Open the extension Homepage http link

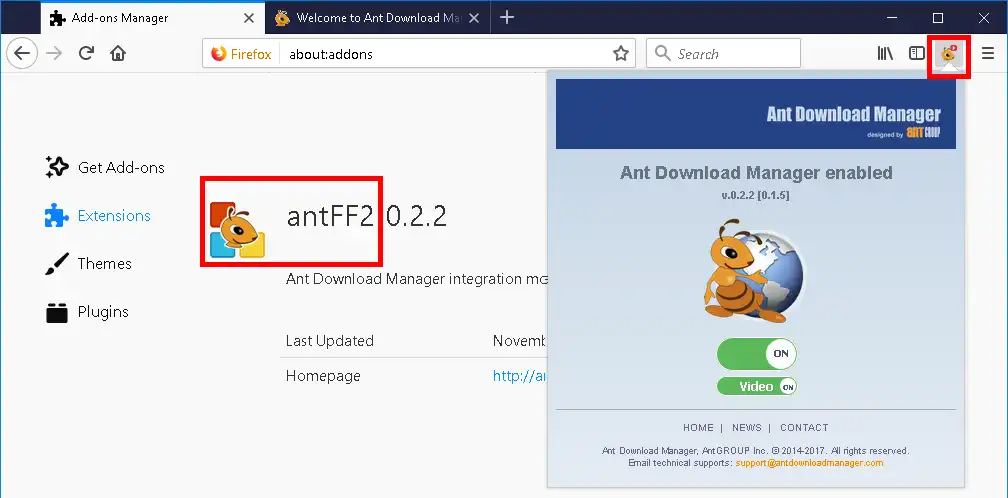pyautogui.click(x=519, y=376)
